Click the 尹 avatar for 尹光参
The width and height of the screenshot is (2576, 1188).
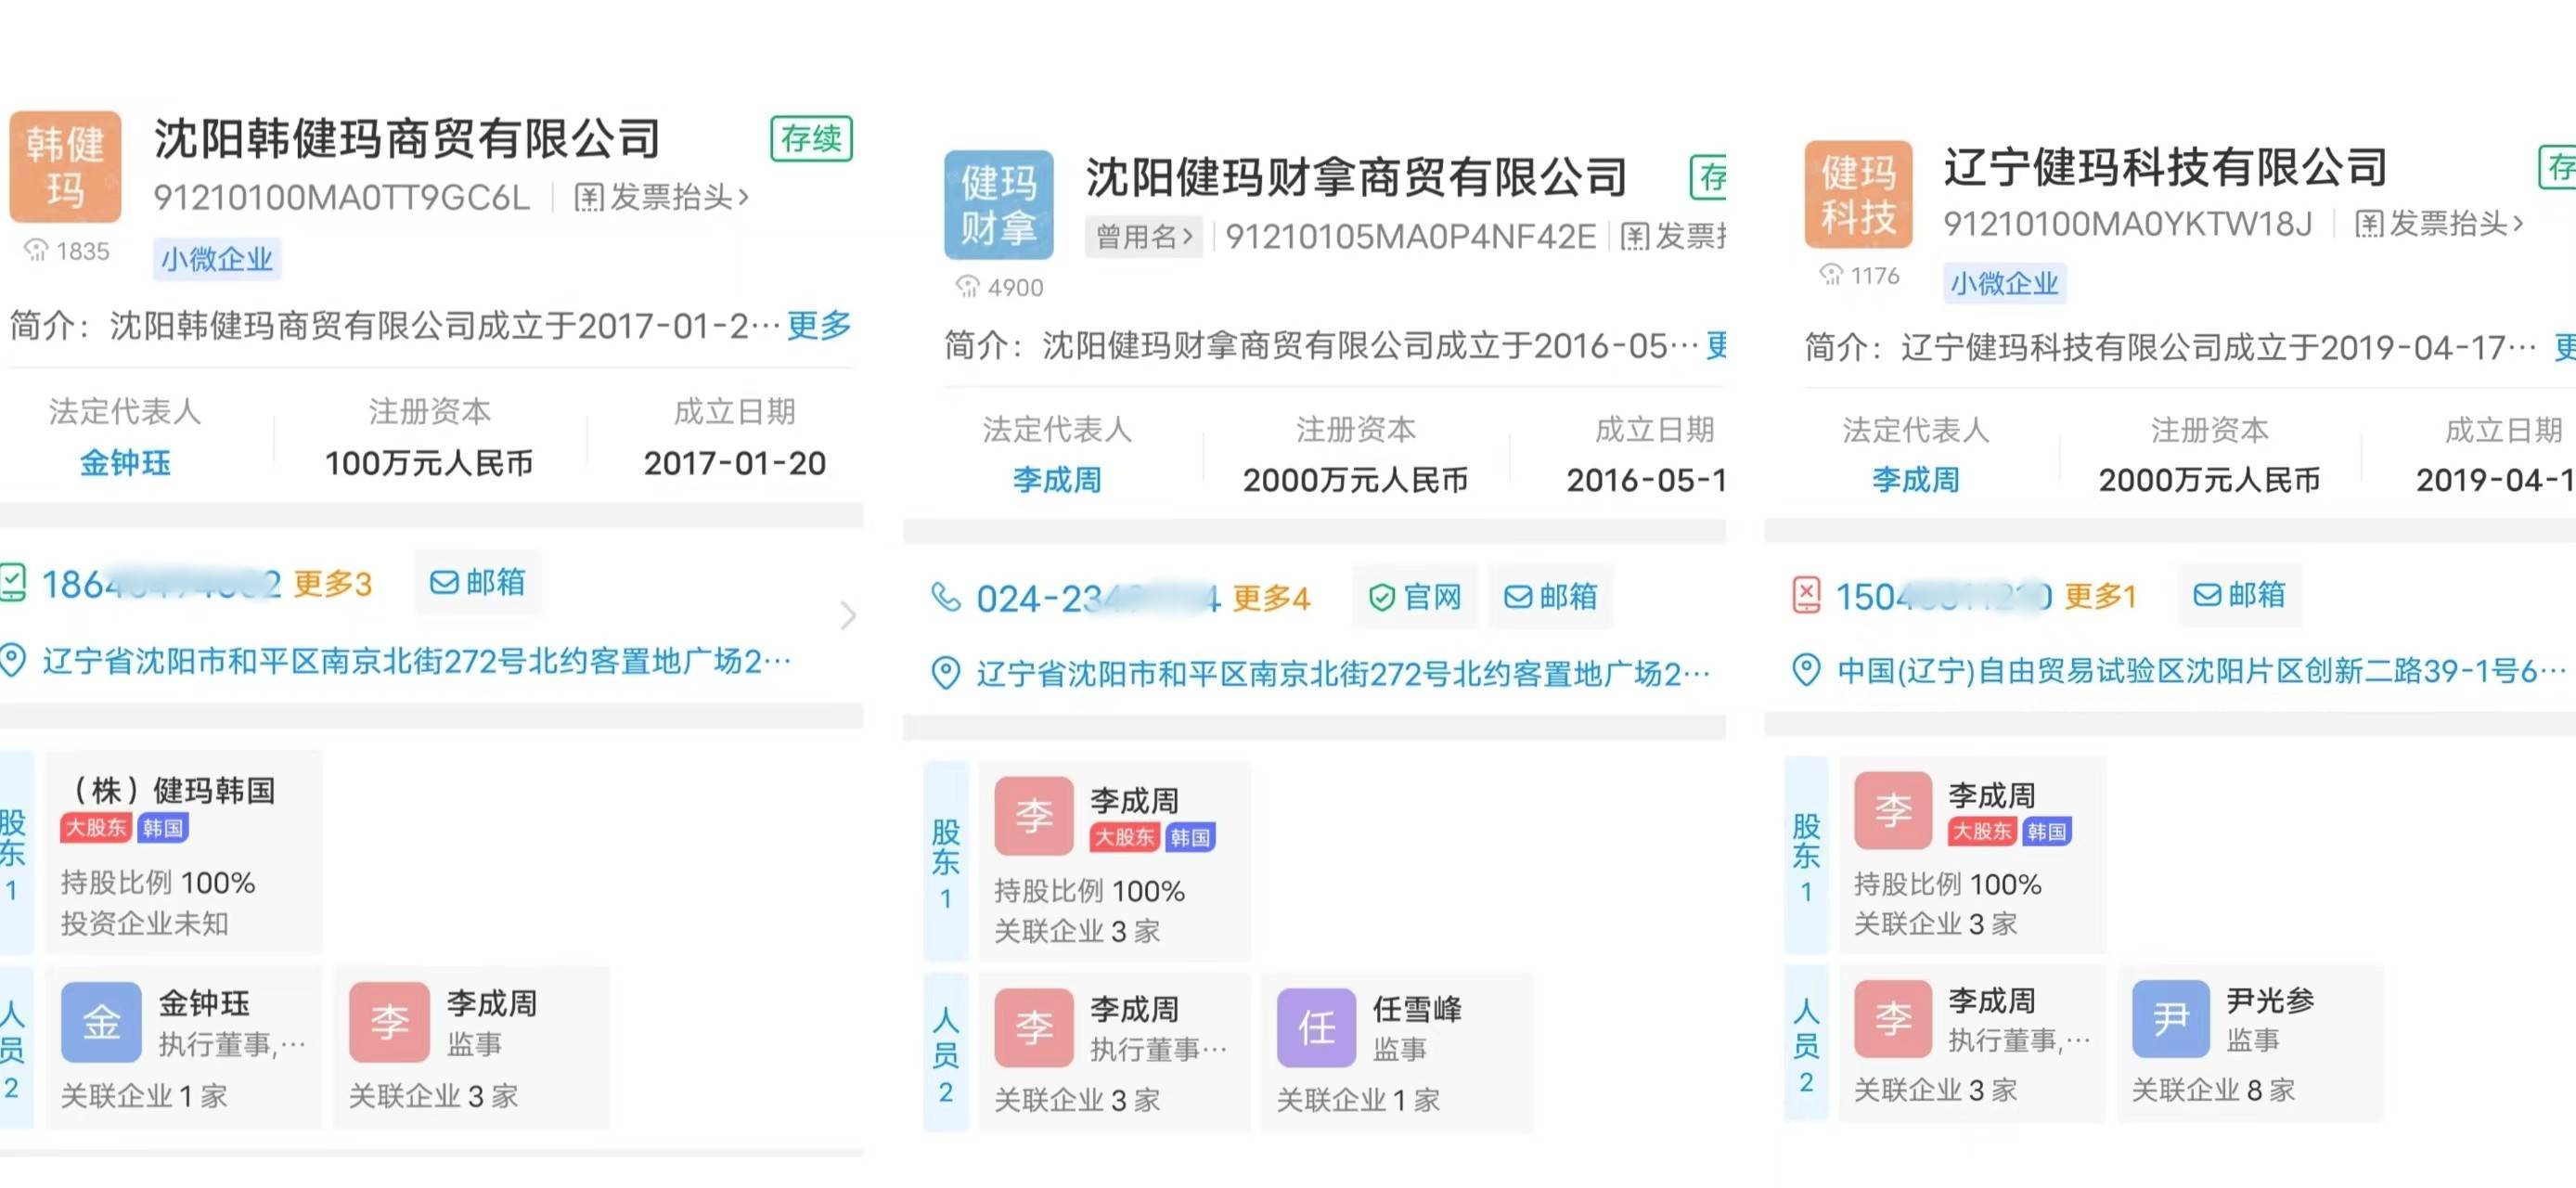[2170, 1018]
